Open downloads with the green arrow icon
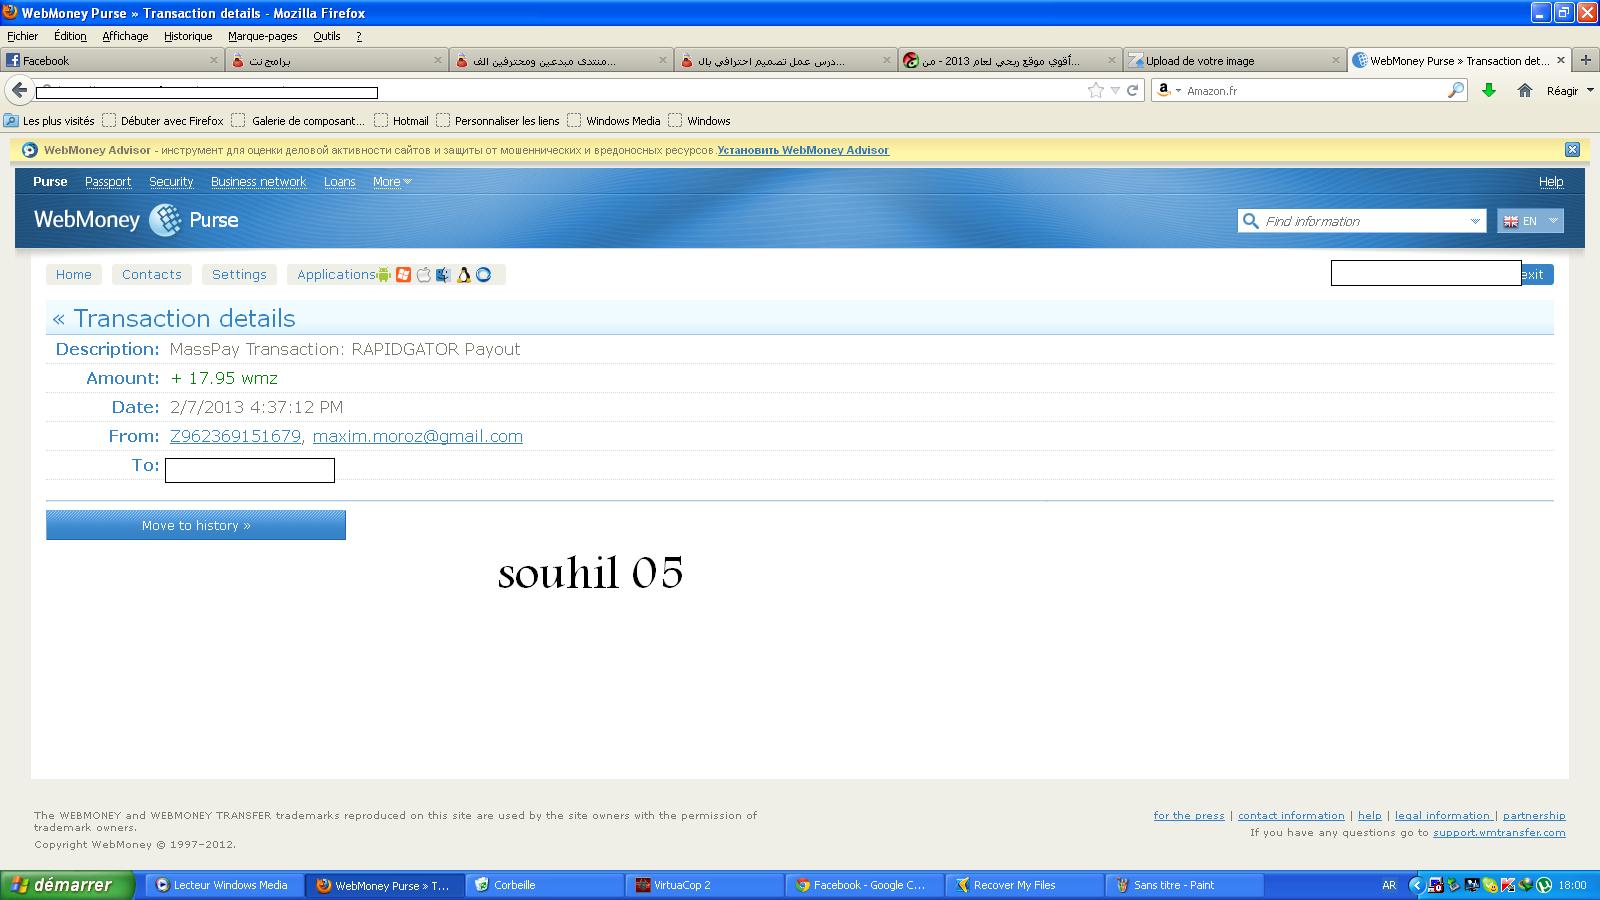This screenshot has width=1600, height=900. point(1489,90)
